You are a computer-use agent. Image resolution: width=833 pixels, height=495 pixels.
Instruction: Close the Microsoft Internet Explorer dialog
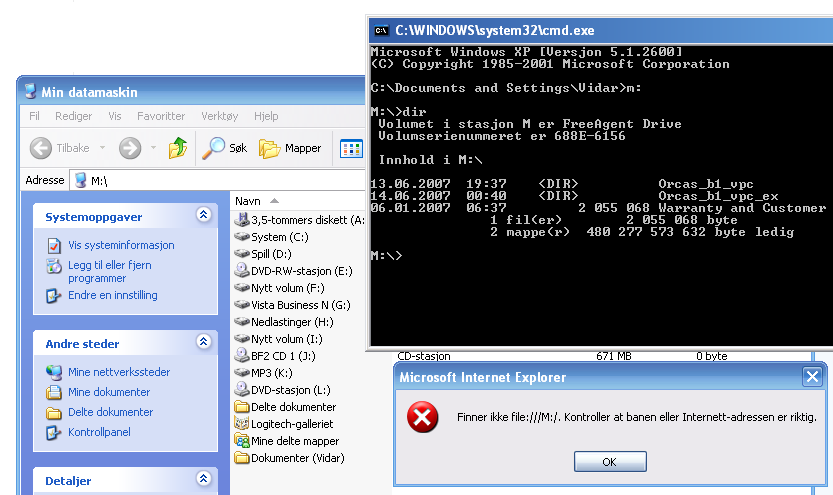click(812, 377)
